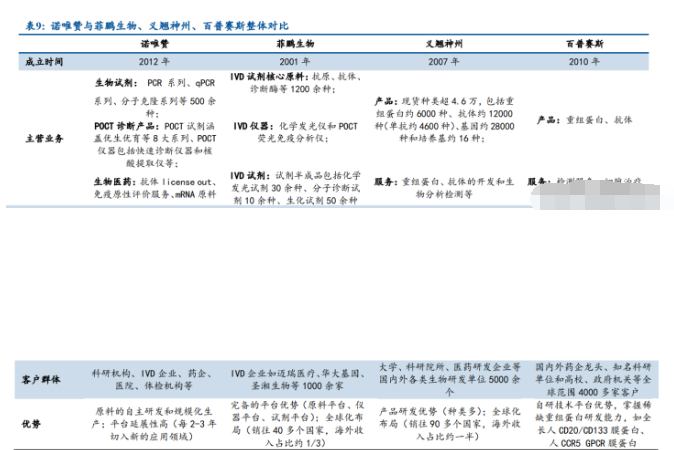Screen dimensions: 674x450
Task: Select the 诺唯赞 column header
Action: pyautogui.click(x=154, y=43)
